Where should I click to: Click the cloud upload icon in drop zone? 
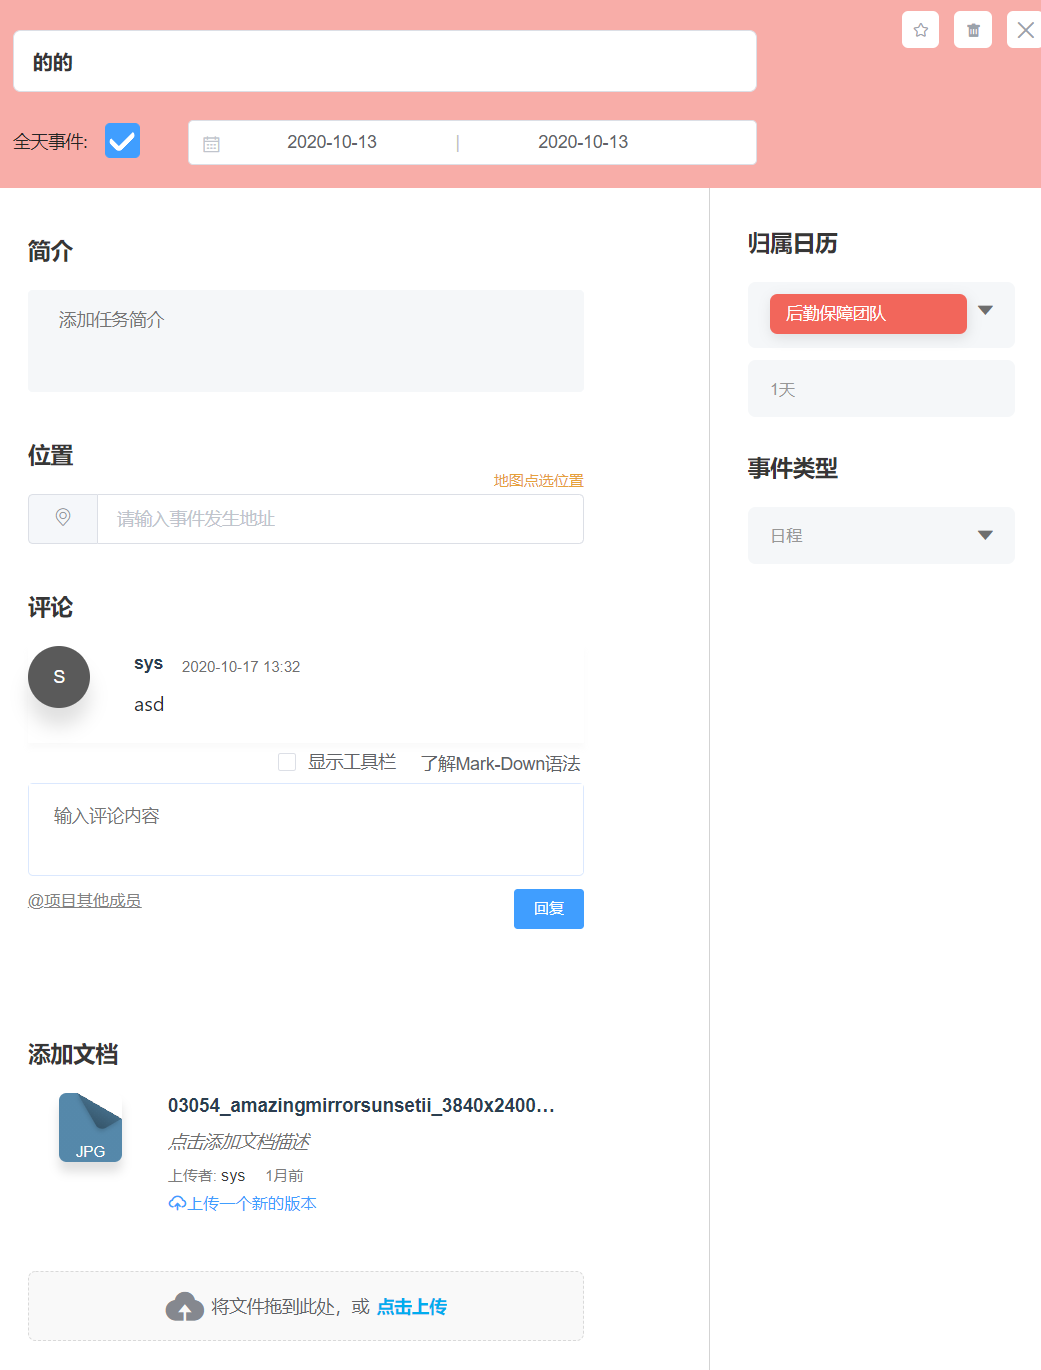click(x=185, y=1307)
